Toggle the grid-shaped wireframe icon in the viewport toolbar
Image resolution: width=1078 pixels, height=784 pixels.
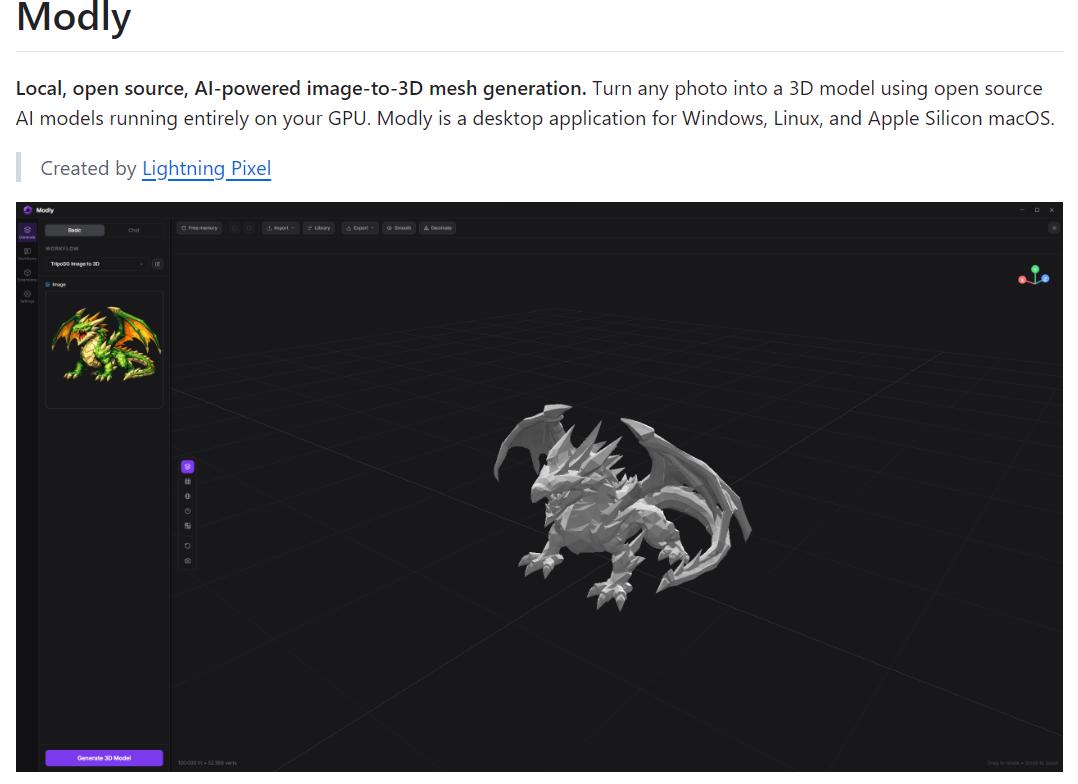click(x=188, y=481)
